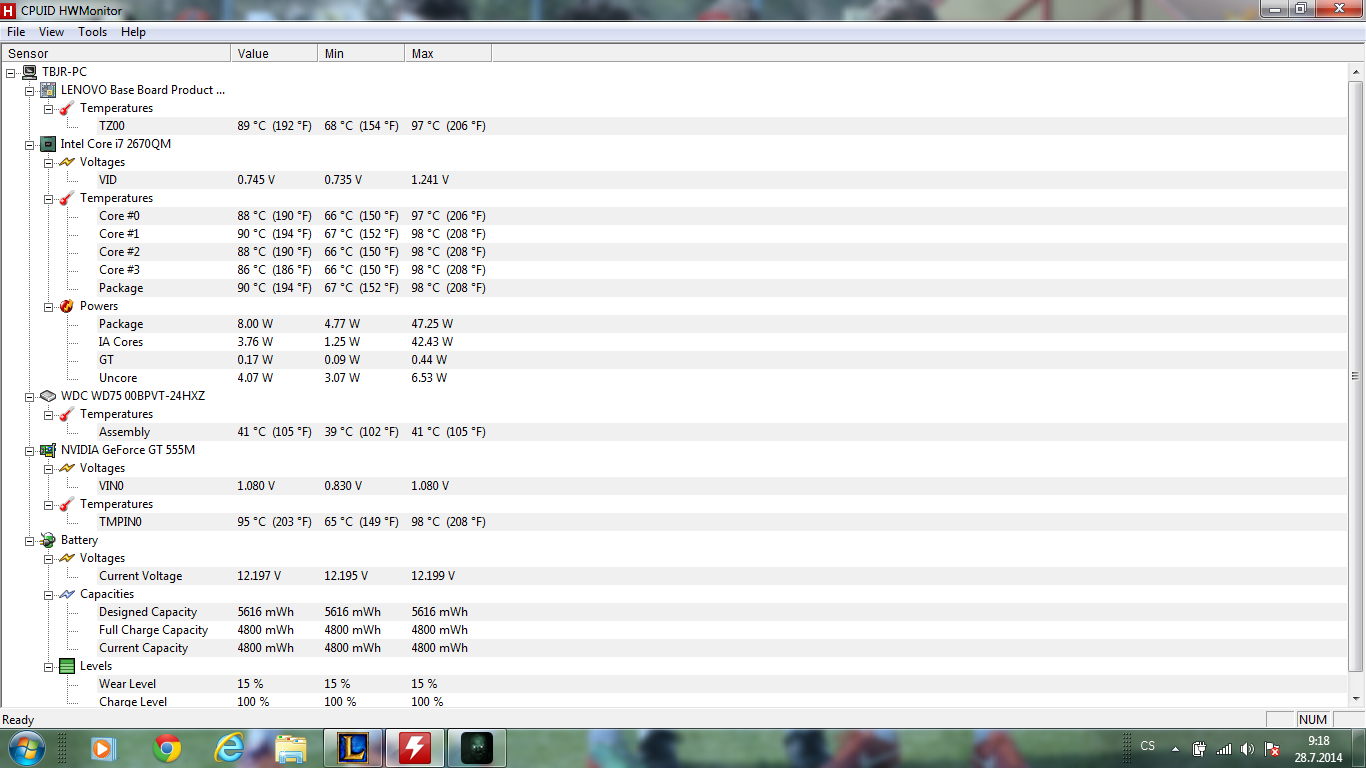Click the Powers flame icon

coord(67,306)
